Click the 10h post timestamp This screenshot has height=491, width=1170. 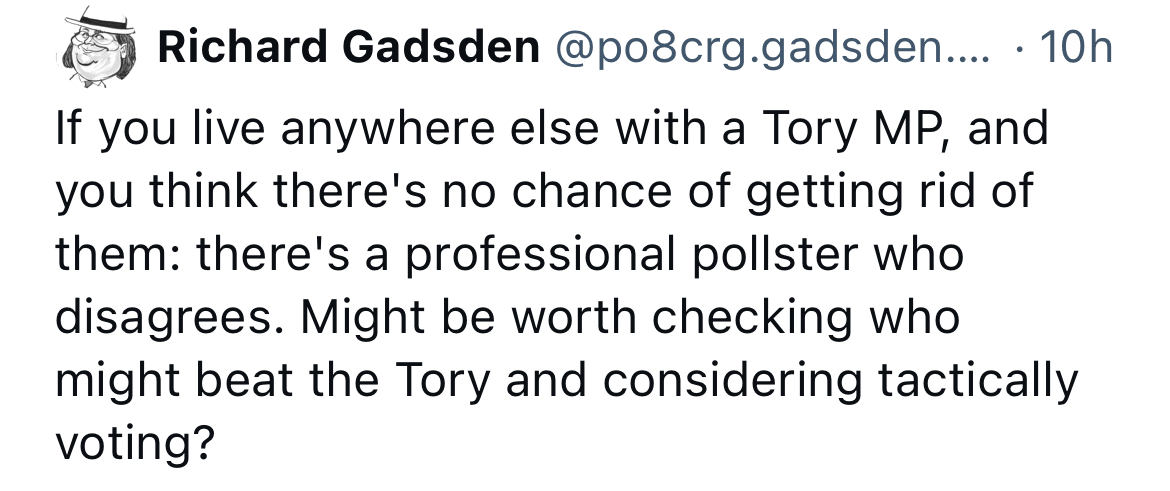point(1076,47)
